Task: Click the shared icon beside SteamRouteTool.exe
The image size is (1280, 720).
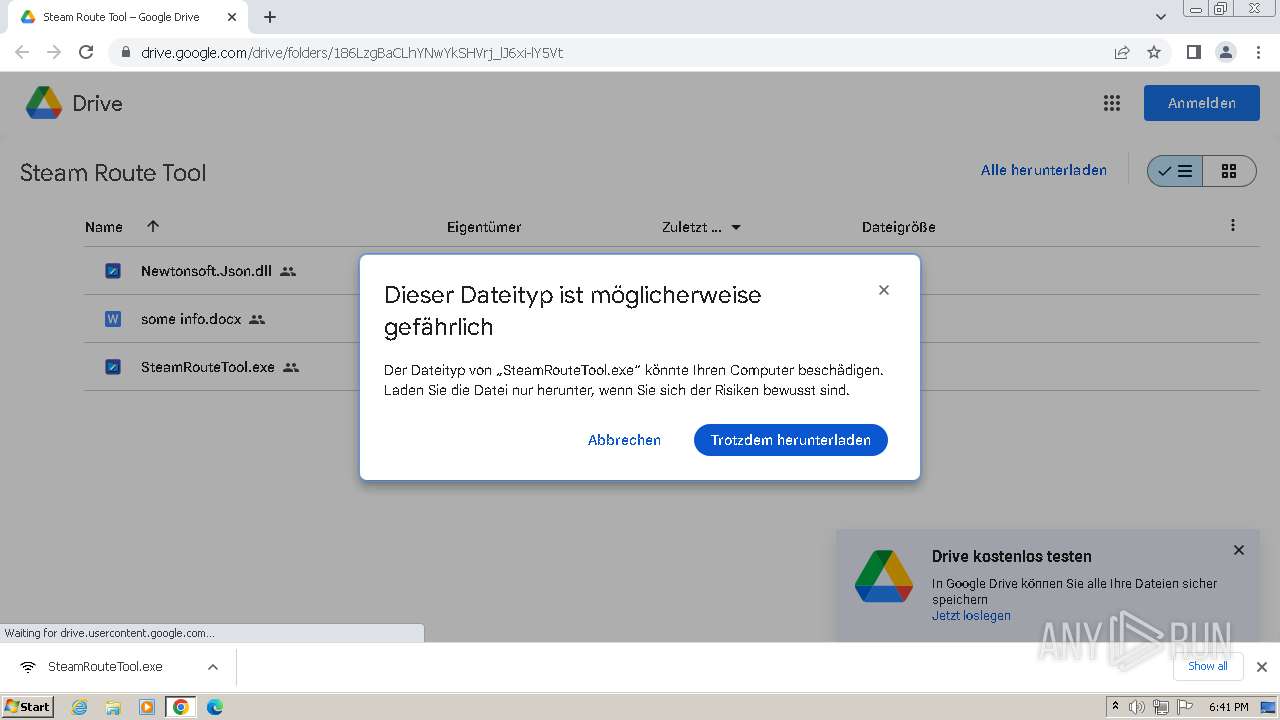Action: point(291,367)
